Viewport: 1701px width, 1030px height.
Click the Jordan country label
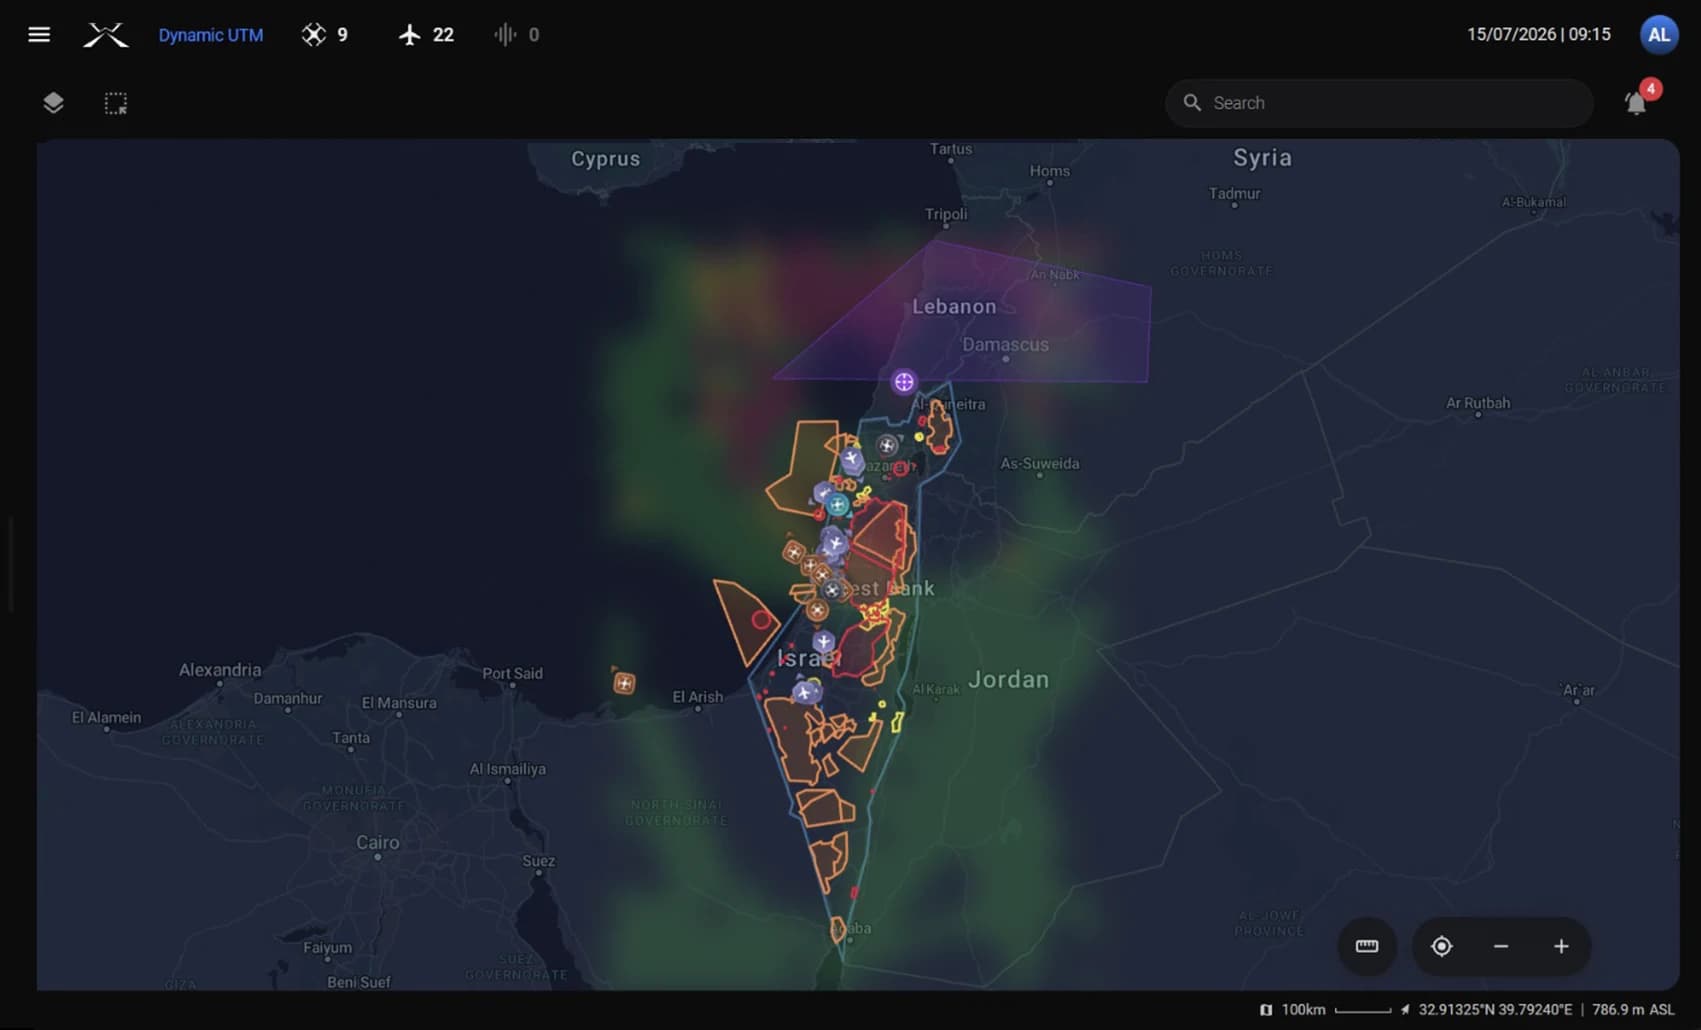tap(1009, 680)
